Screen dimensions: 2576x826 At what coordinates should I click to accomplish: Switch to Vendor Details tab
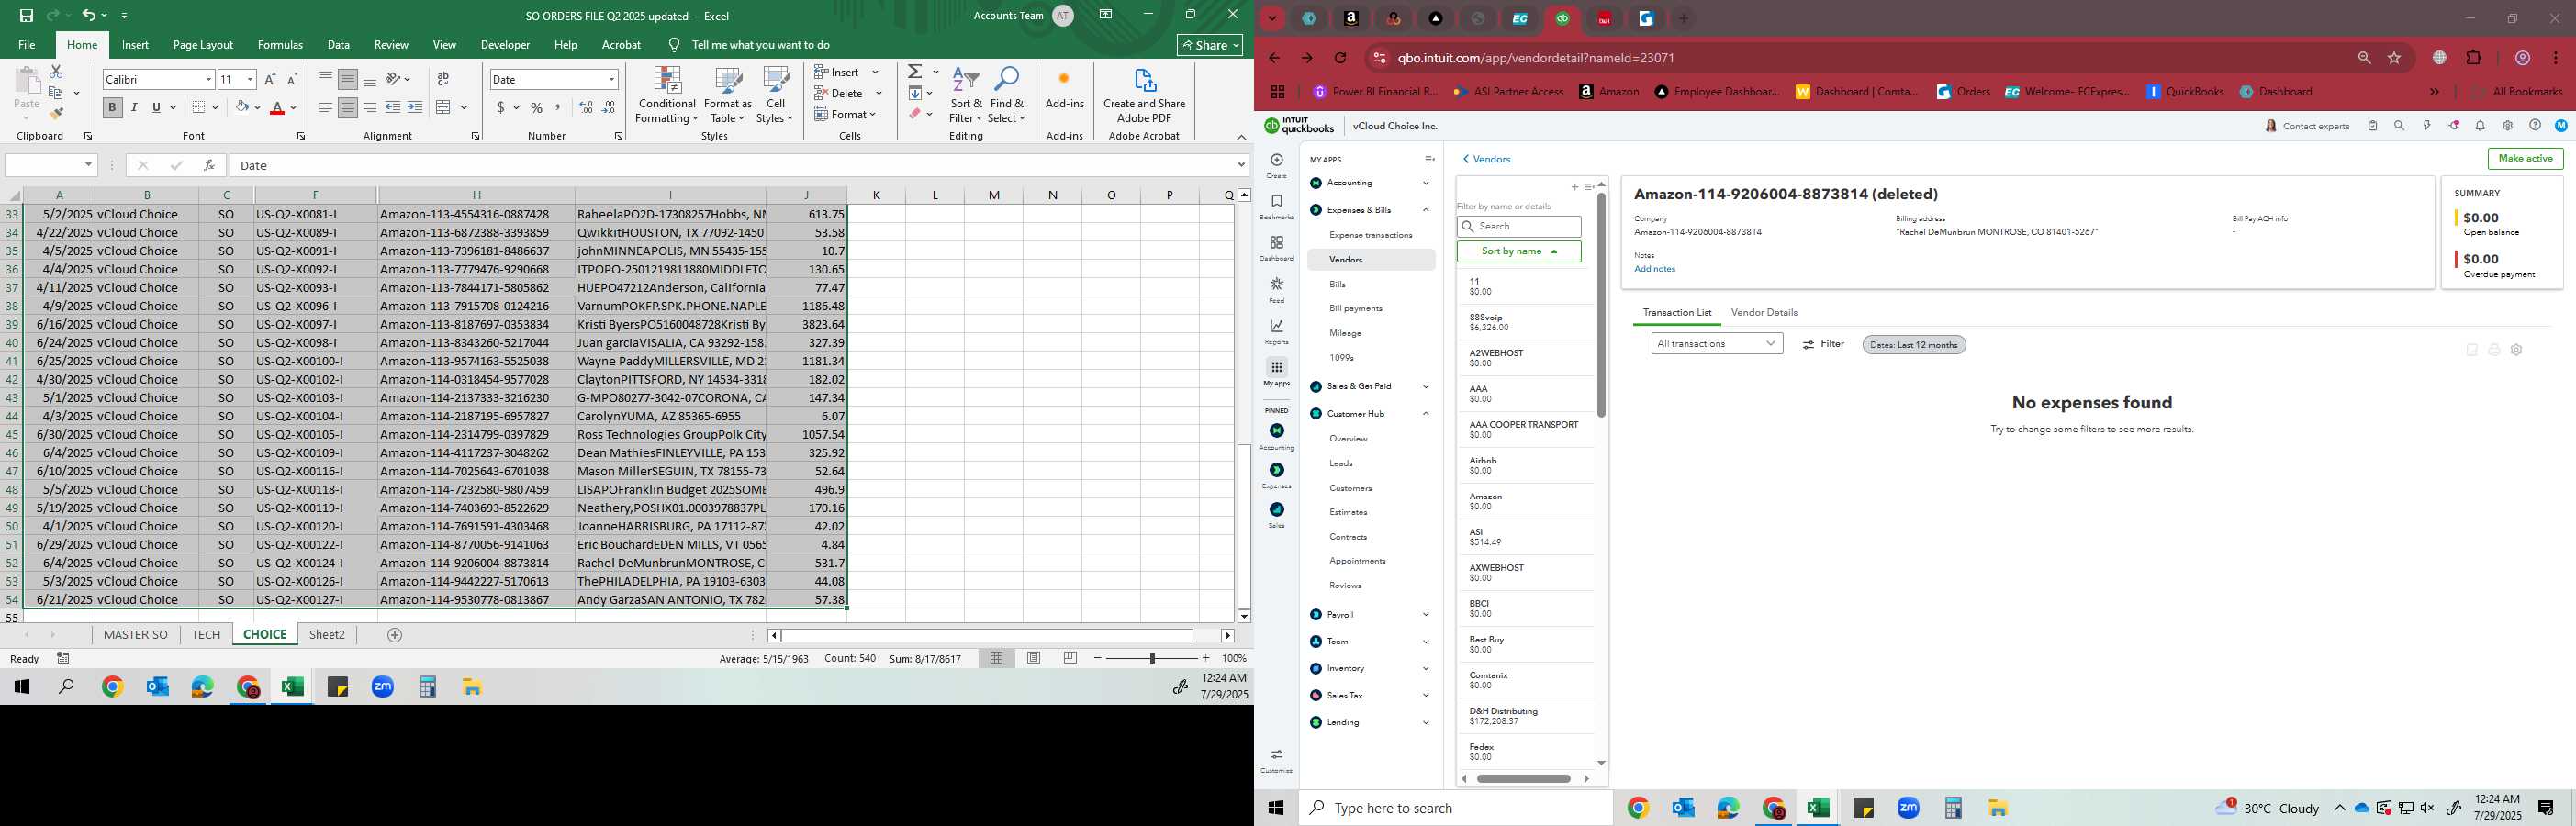(1764, 312)
